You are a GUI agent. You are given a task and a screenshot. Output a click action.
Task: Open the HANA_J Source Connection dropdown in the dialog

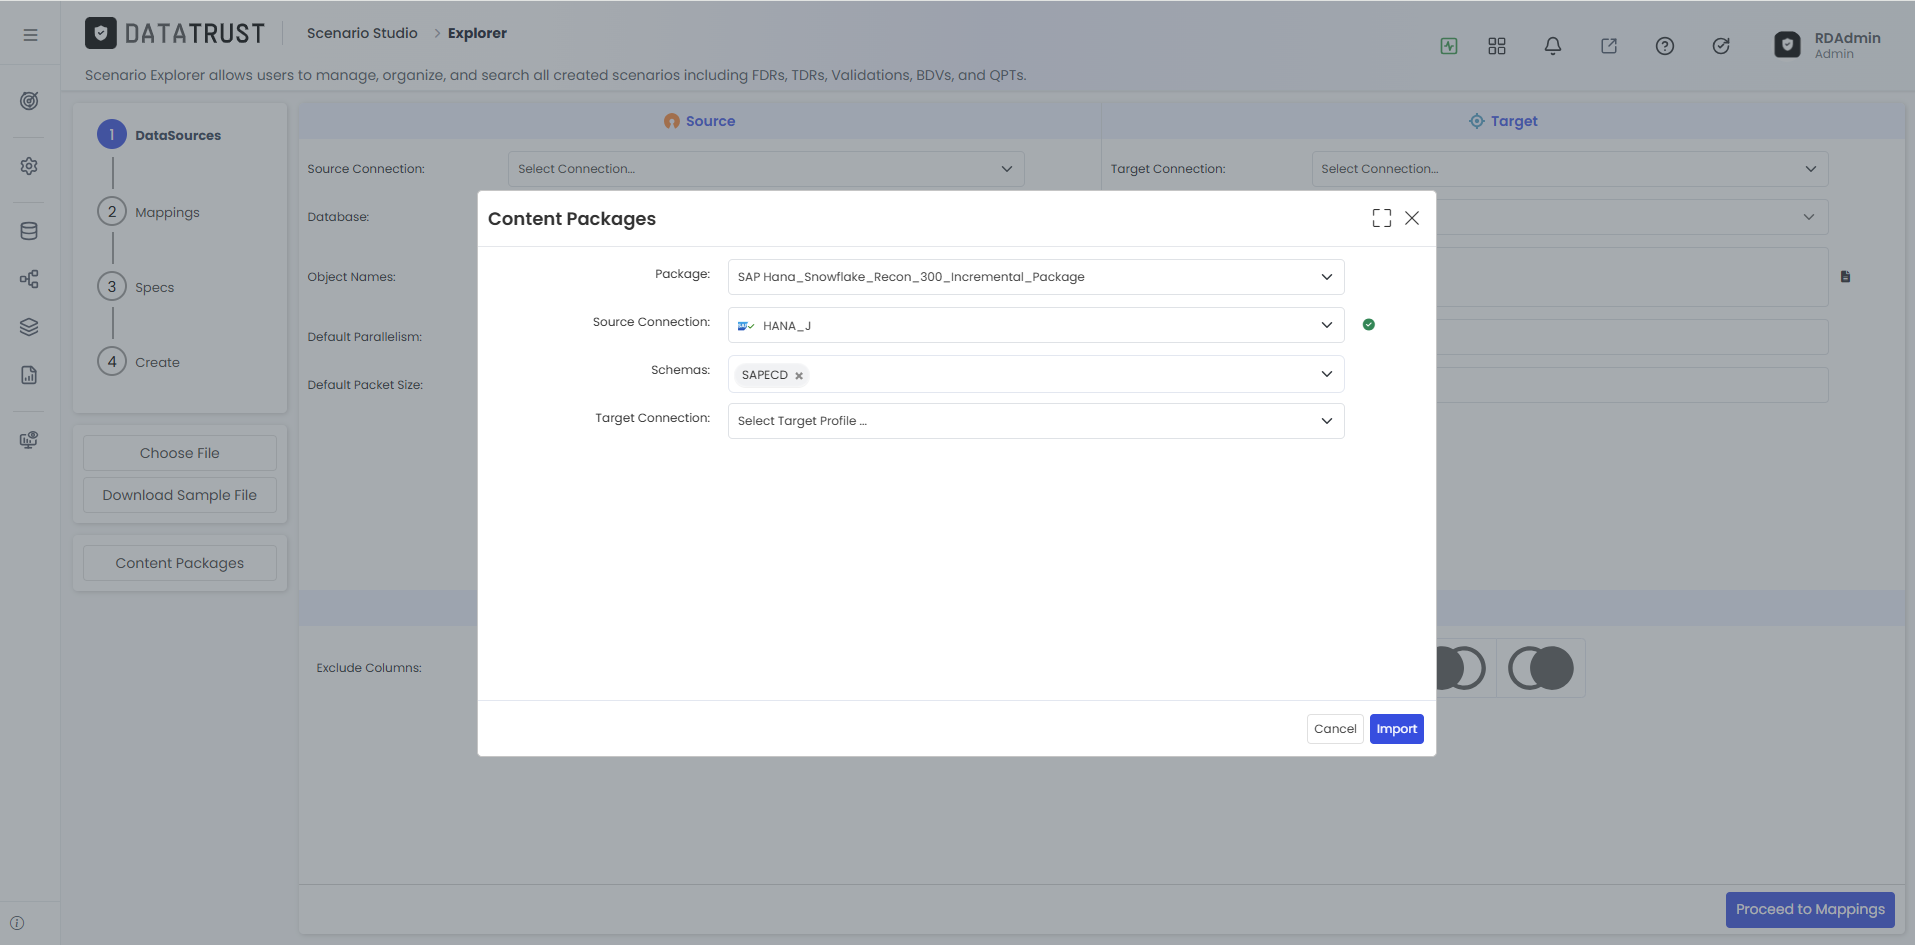click(x=1036, y=325)
